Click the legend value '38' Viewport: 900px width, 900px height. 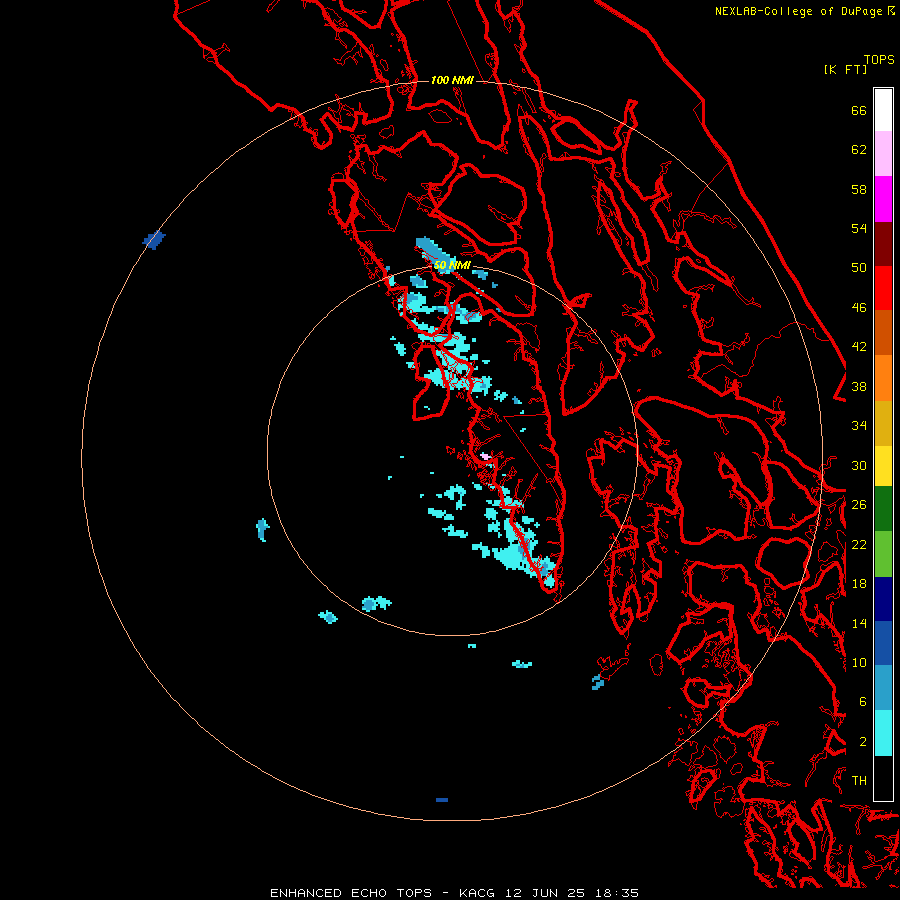coord(859,386)
